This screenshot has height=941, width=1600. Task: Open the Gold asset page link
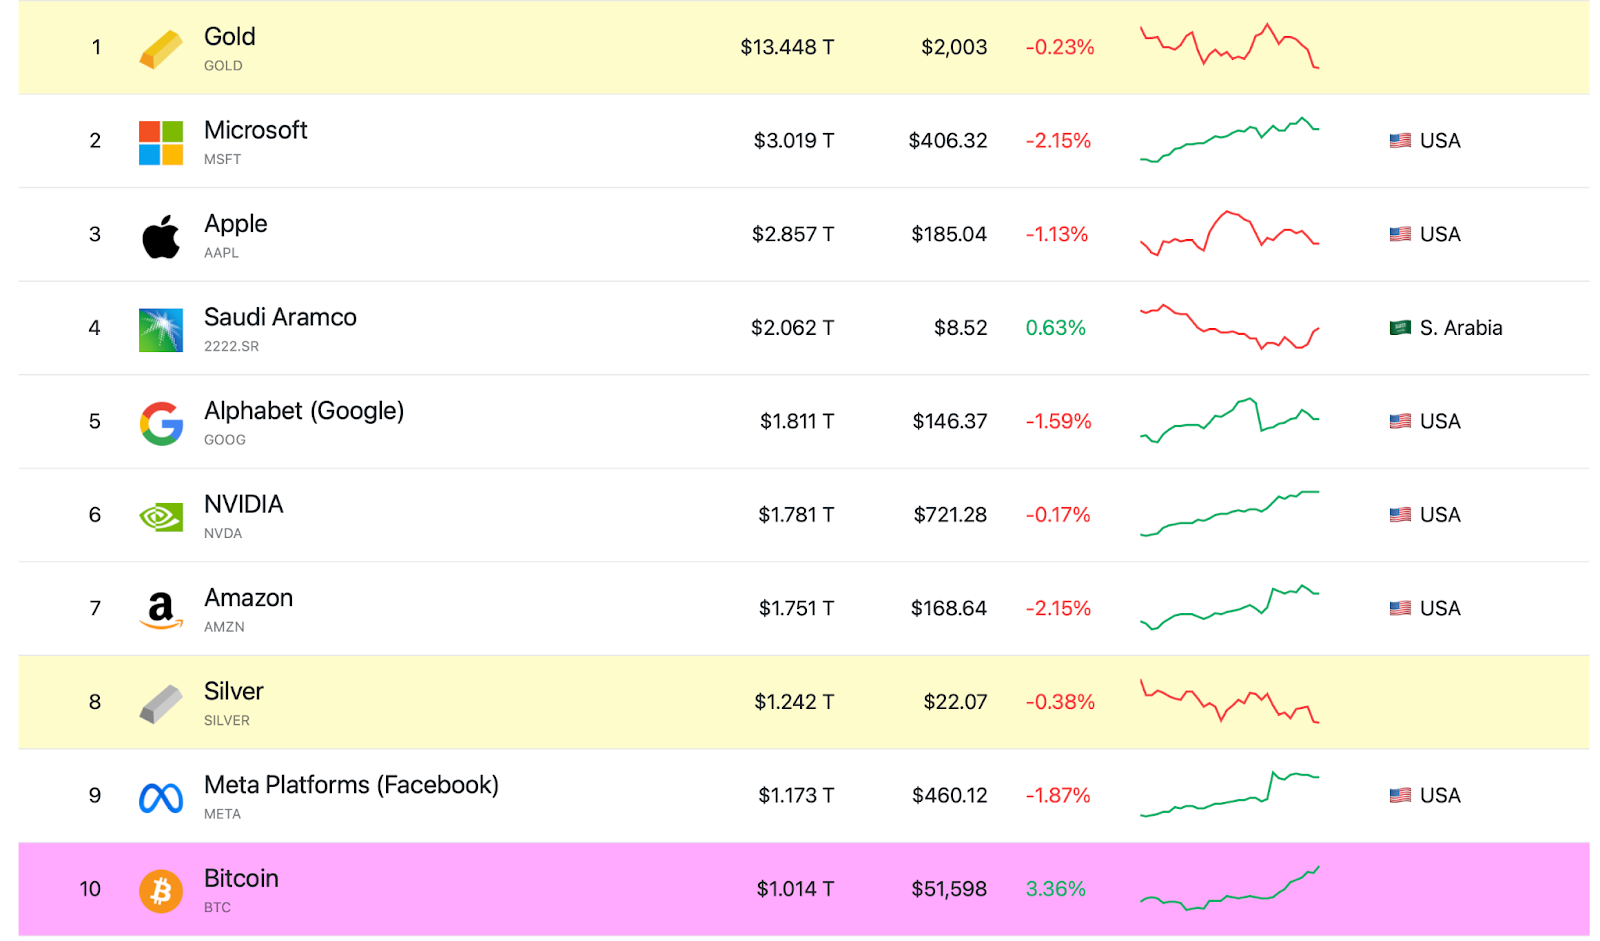pyautogui.click(x=230, y=37)
